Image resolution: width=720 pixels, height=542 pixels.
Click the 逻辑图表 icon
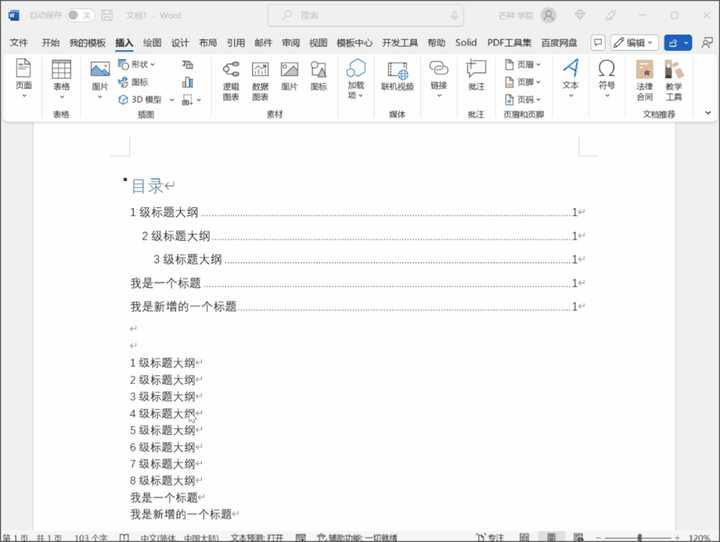[231, 81]
